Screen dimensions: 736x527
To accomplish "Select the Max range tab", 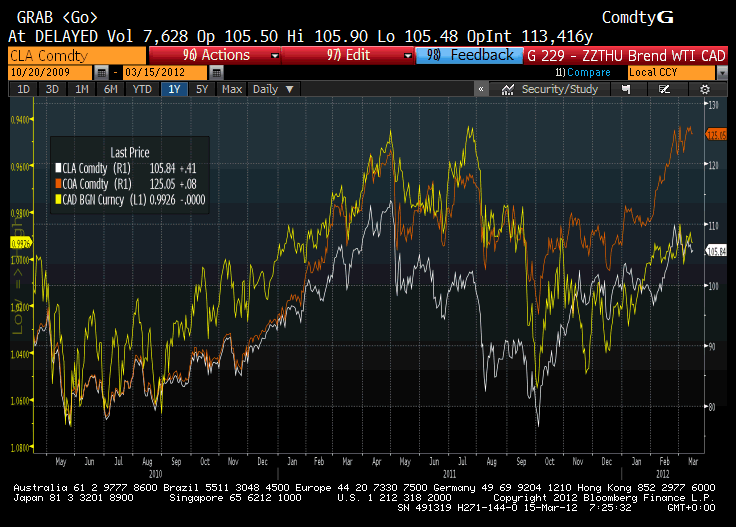I will click(x=232, y=89).
